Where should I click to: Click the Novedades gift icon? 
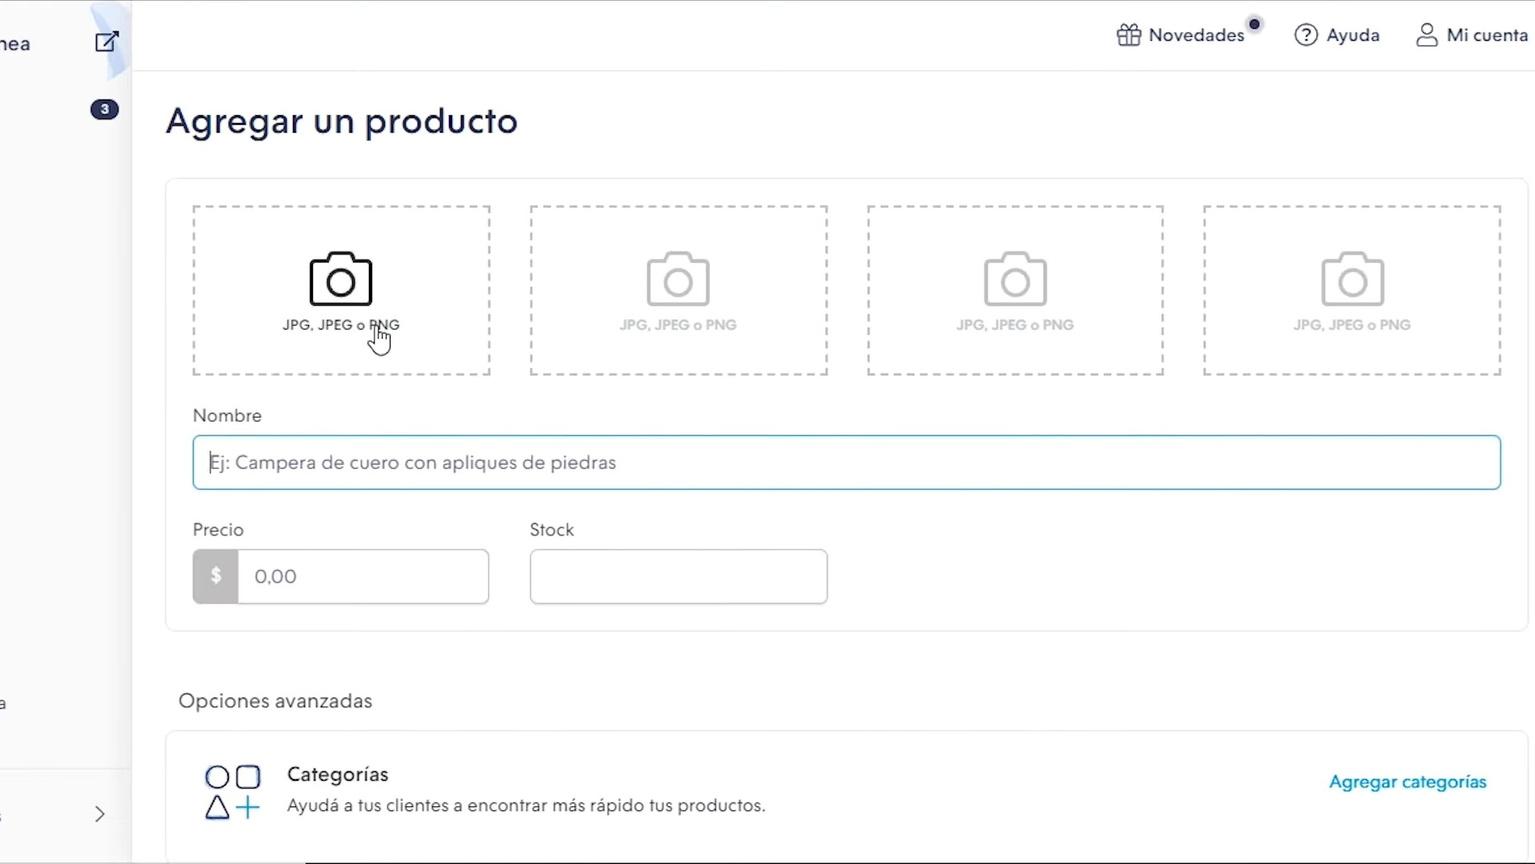tap(1129, 36)
